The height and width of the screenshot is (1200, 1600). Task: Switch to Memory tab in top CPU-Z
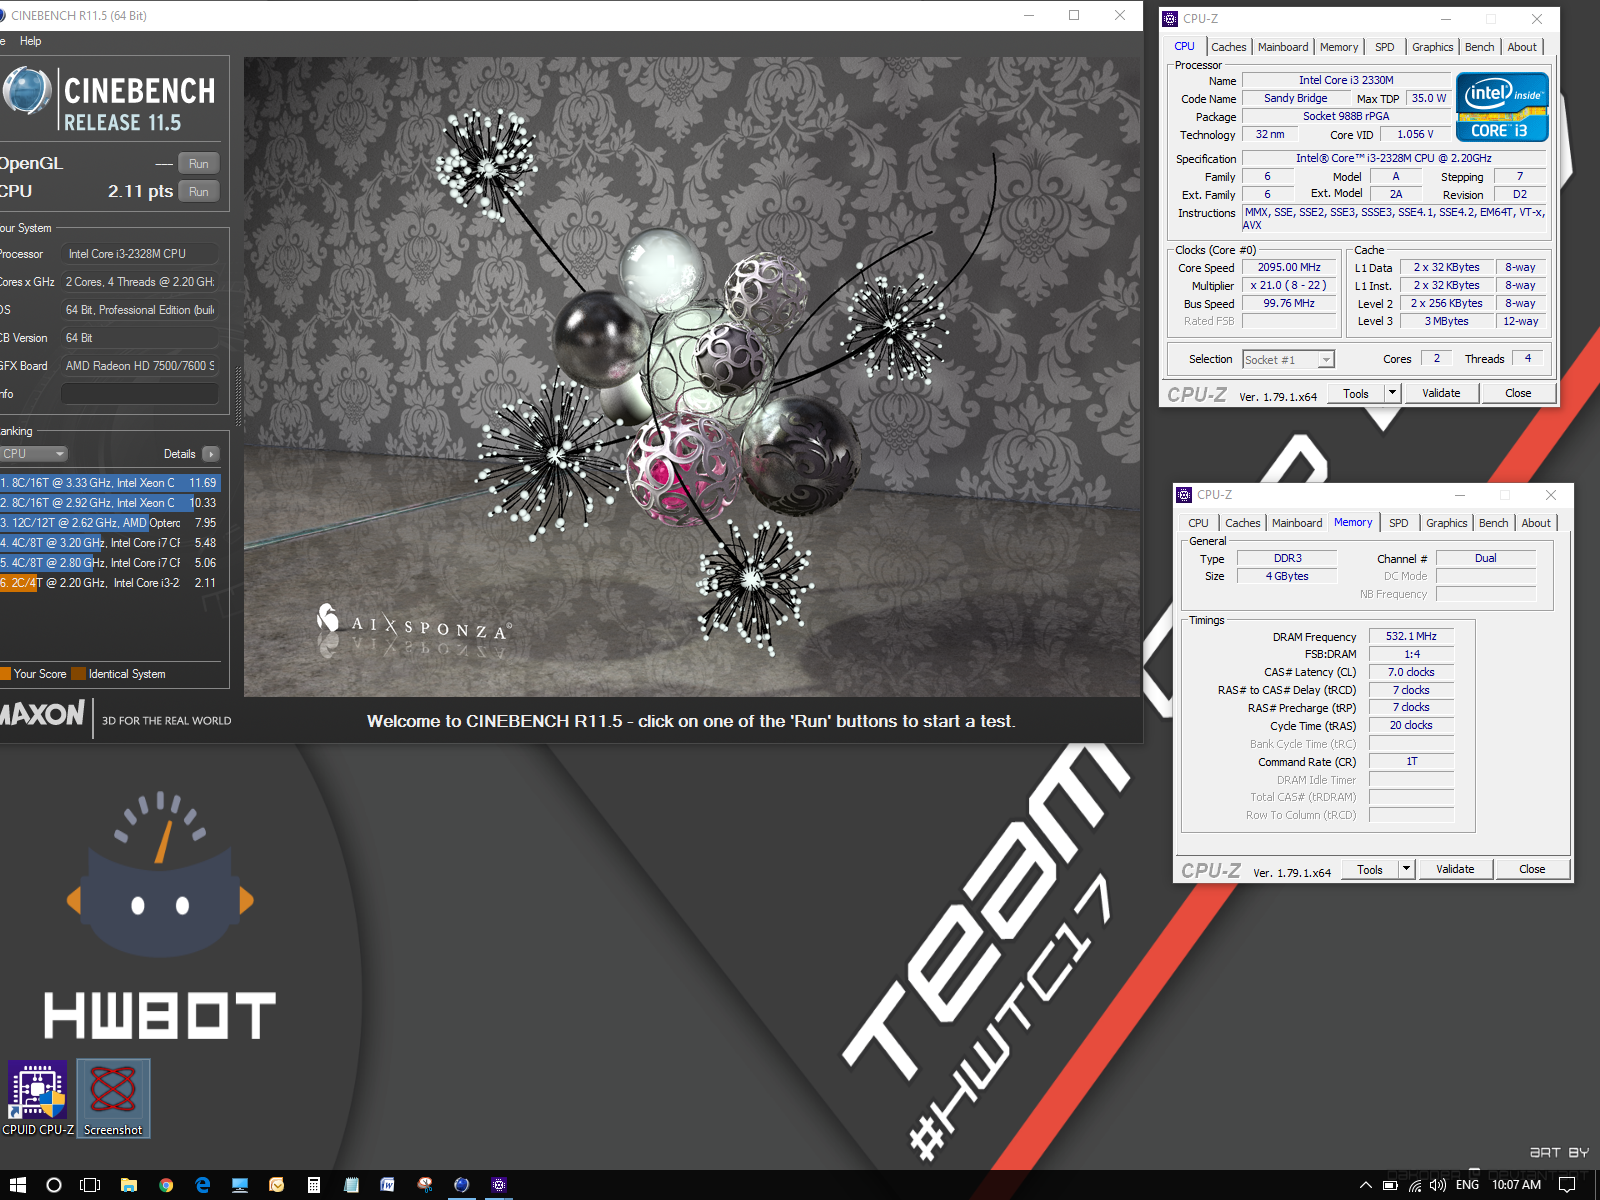[1338, 47]
